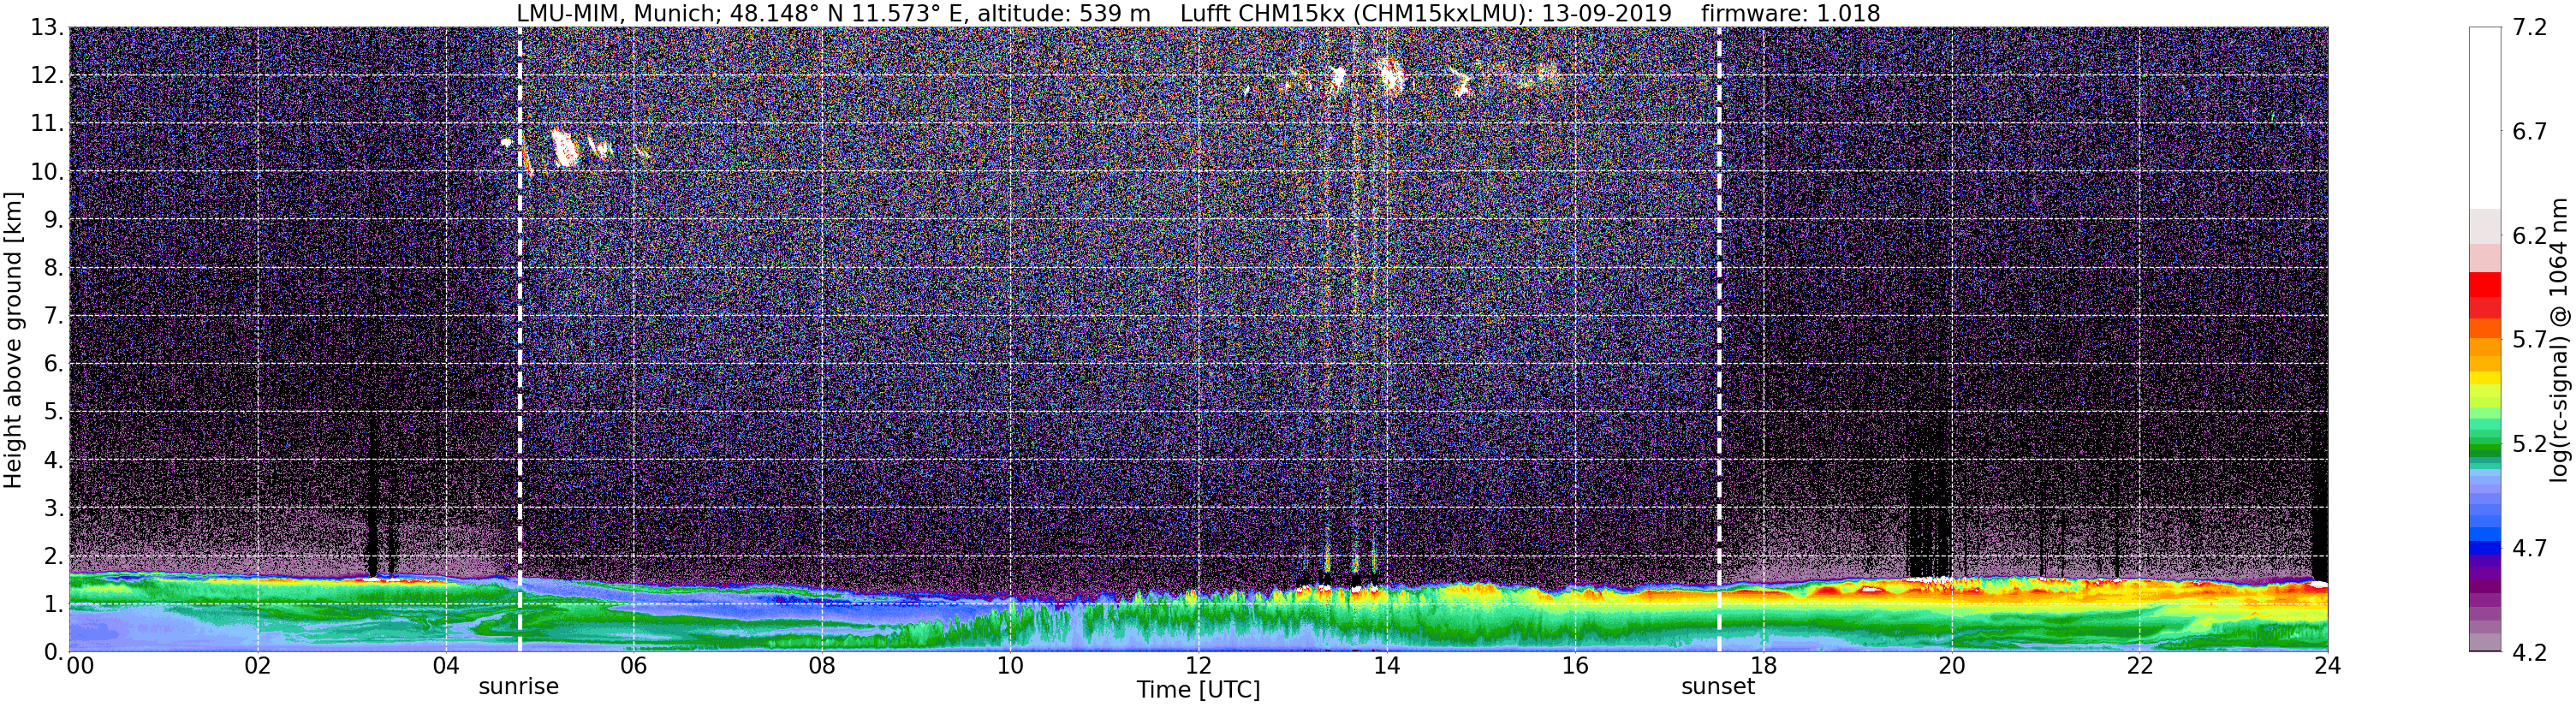Click the y-axis tick label '3.'
Image resolution: width=2576 pixels, height=707 pixels.
pyautogui.click(x=54, y=508)
